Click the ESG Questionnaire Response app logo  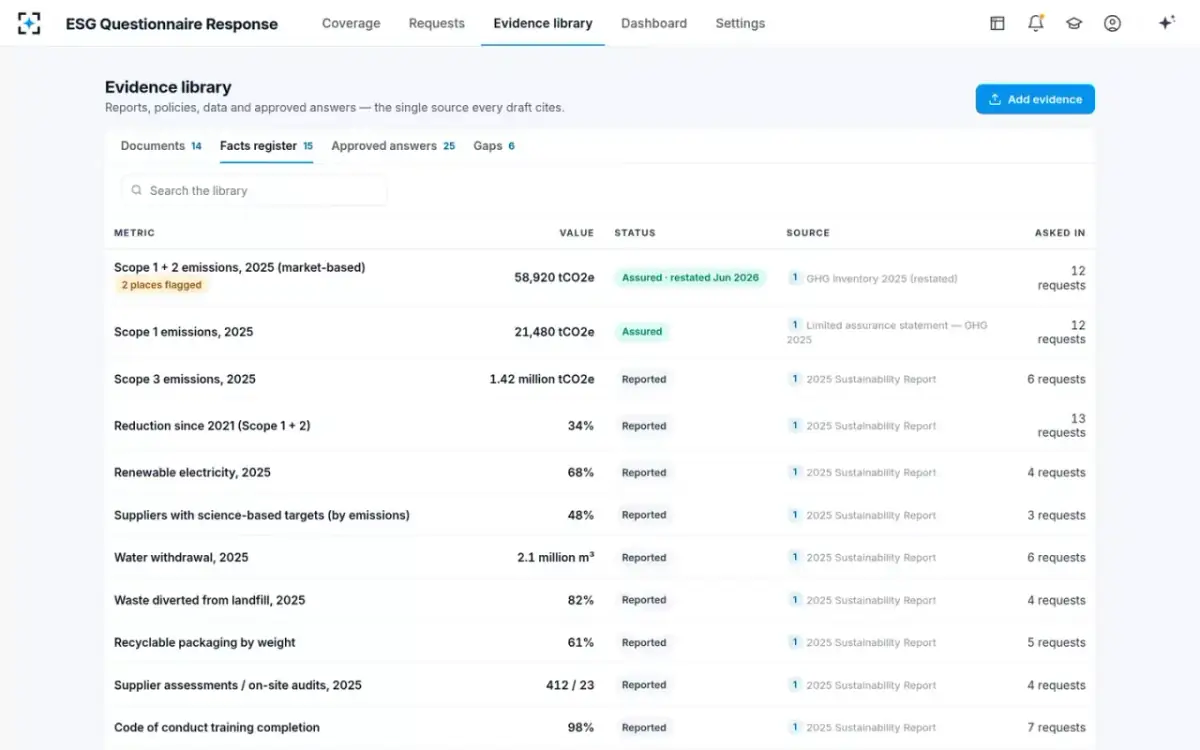pyautogui.click(x=30, y=23)
